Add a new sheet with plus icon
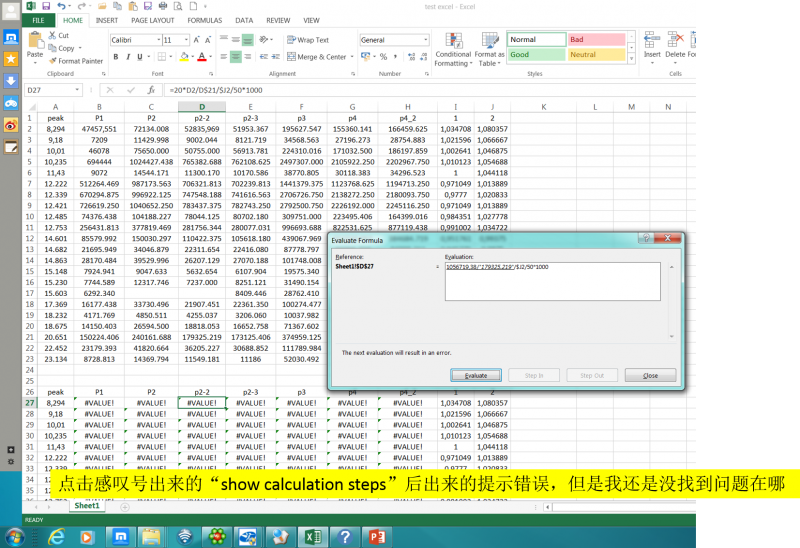800x548 pixels. [125, 507]
